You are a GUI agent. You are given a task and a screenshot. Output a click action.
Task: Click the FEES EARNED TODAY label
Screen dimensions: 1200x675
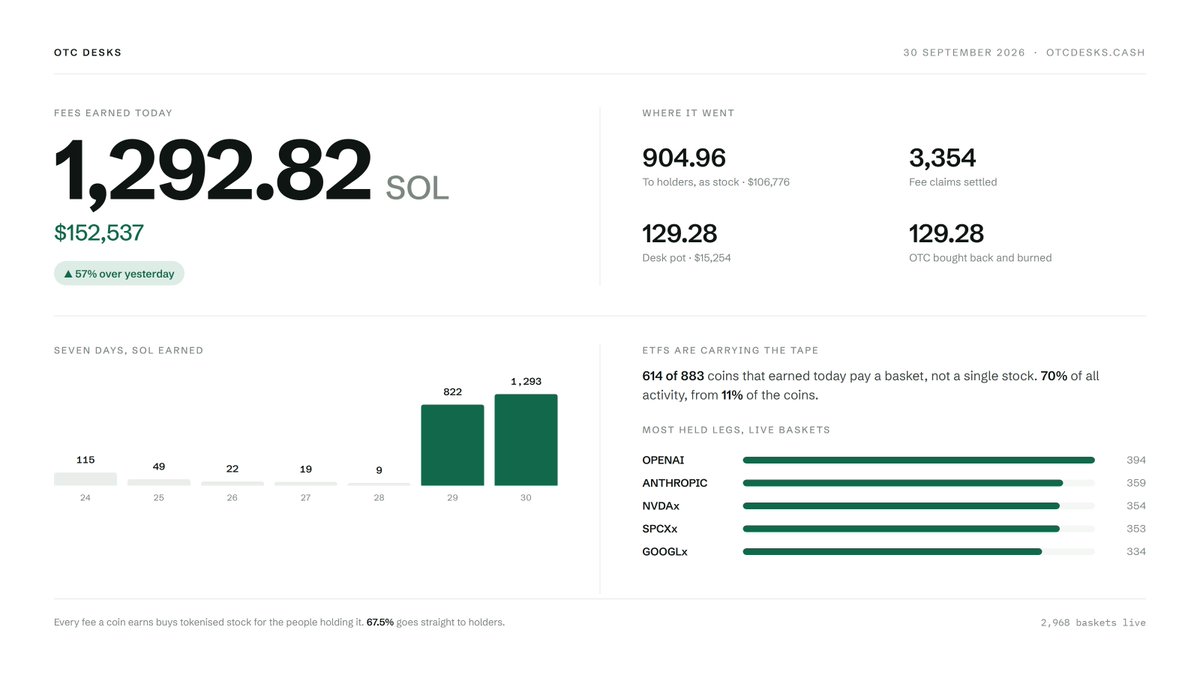tap(113, 113)
